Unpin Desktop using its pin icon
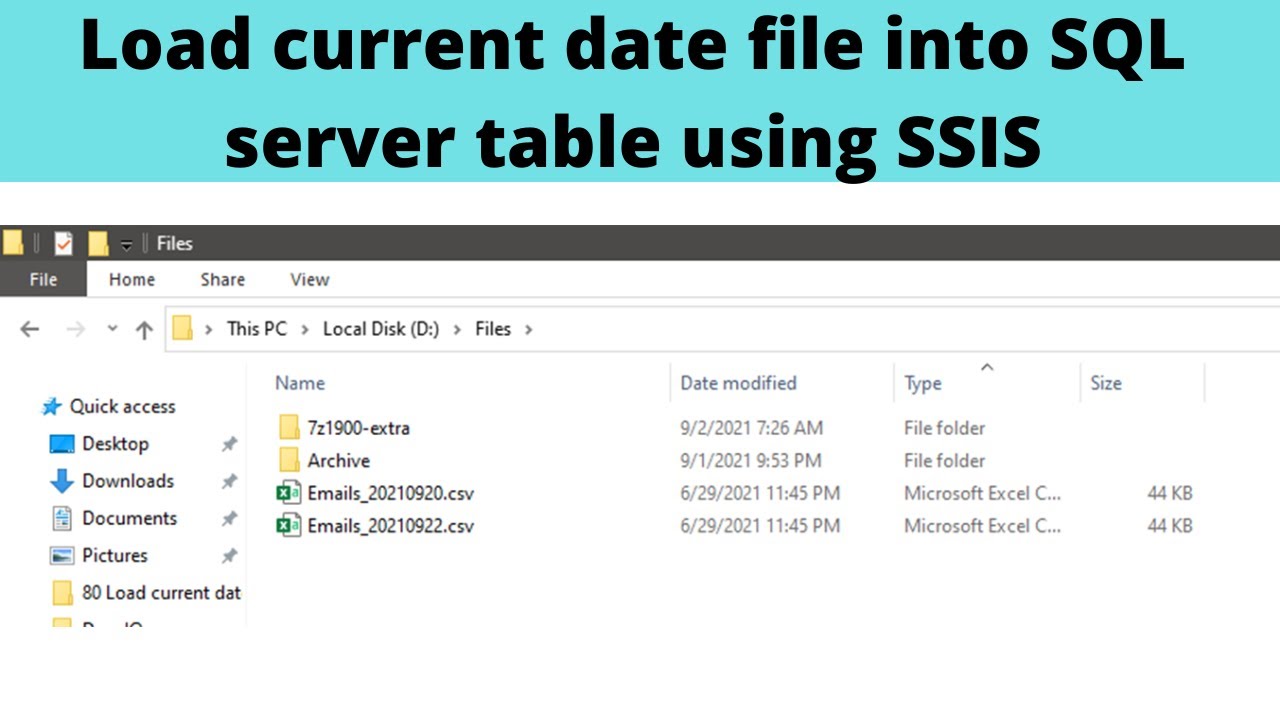This screenshot has height=720, width=1280. (x=229, y=444)
